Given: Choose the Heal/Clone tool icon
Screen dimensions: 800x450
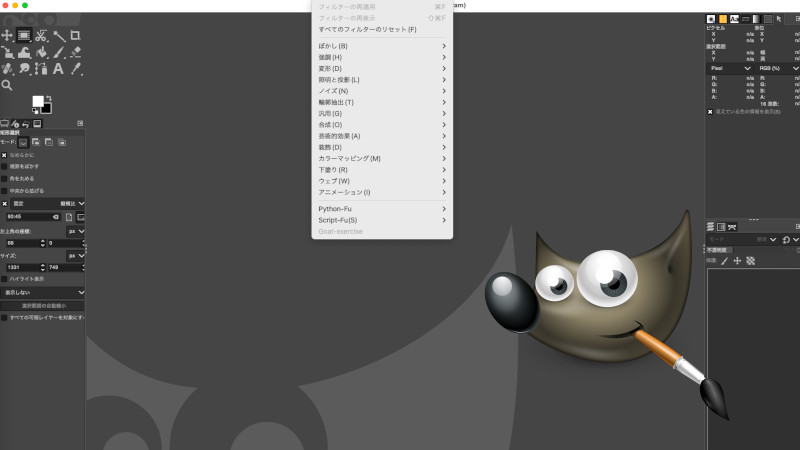Looking at the screenshot, I should [7, 69].
